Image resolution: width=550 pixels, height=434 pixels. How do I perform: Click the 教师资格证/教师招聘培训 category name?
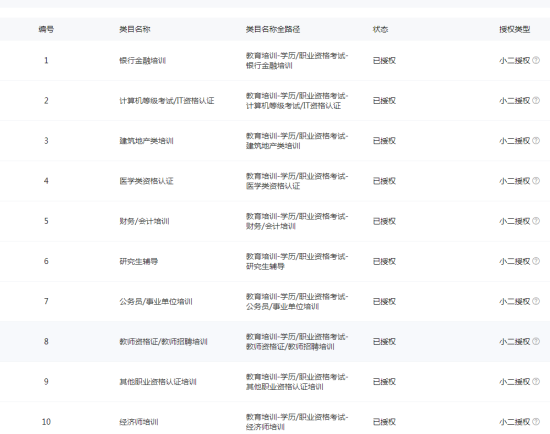point(163,342)
